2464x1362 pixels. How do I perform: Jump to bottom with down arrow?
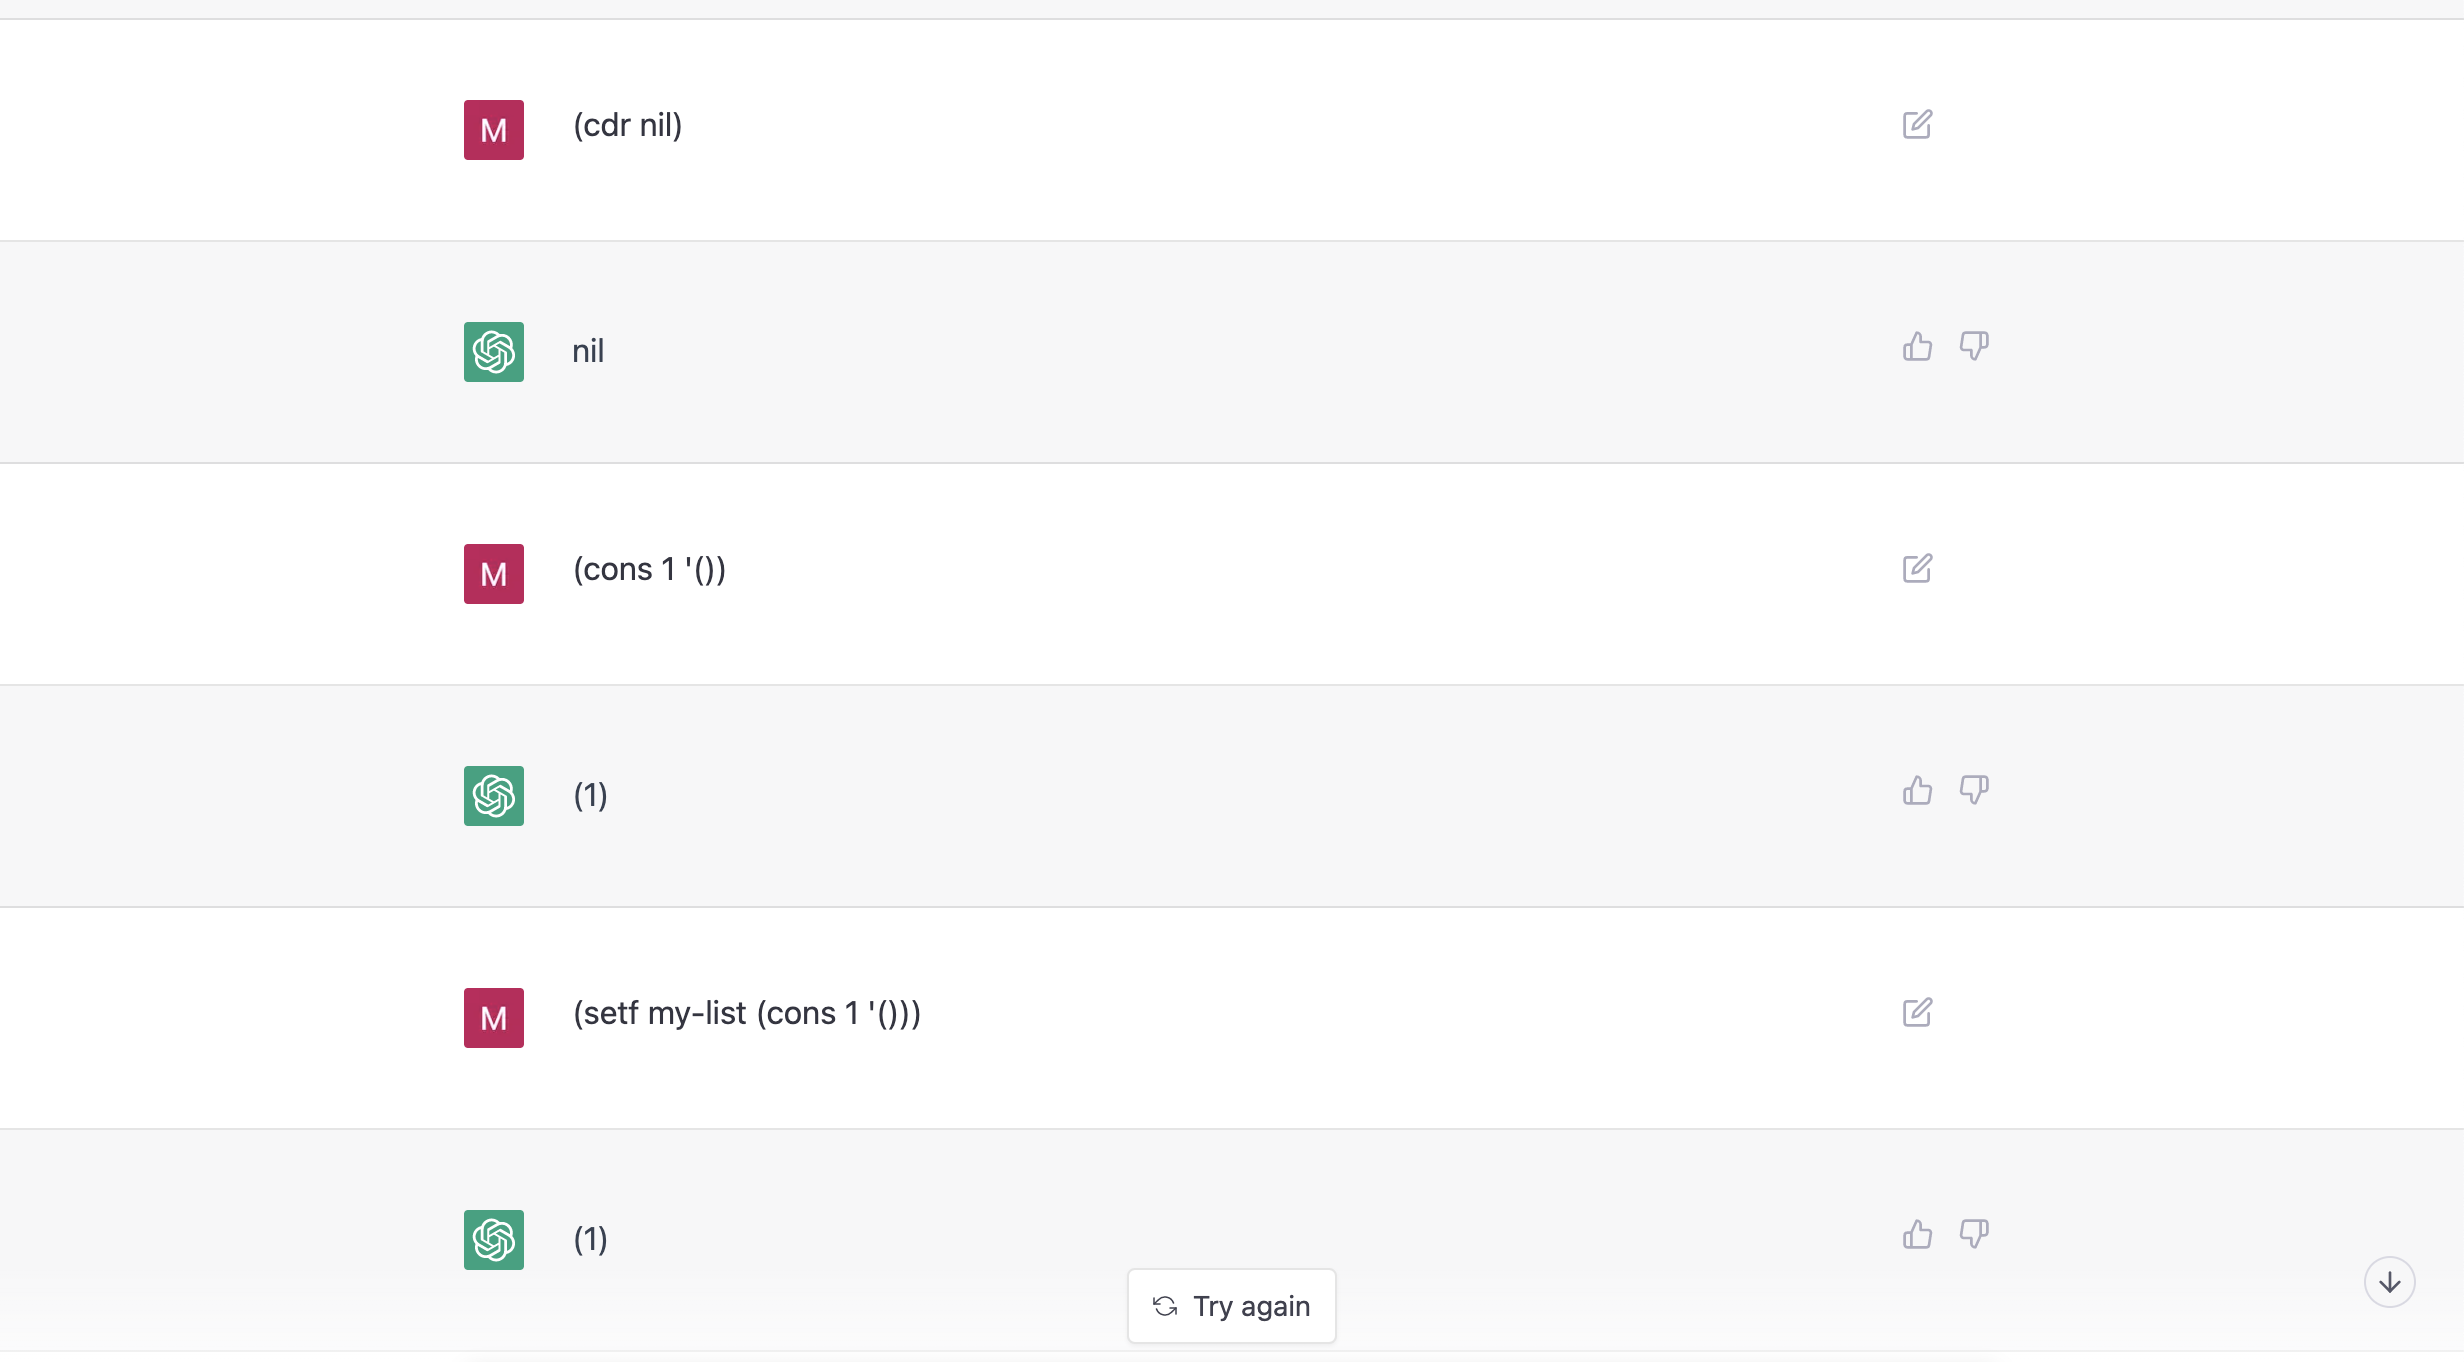click(2390, 1282)
